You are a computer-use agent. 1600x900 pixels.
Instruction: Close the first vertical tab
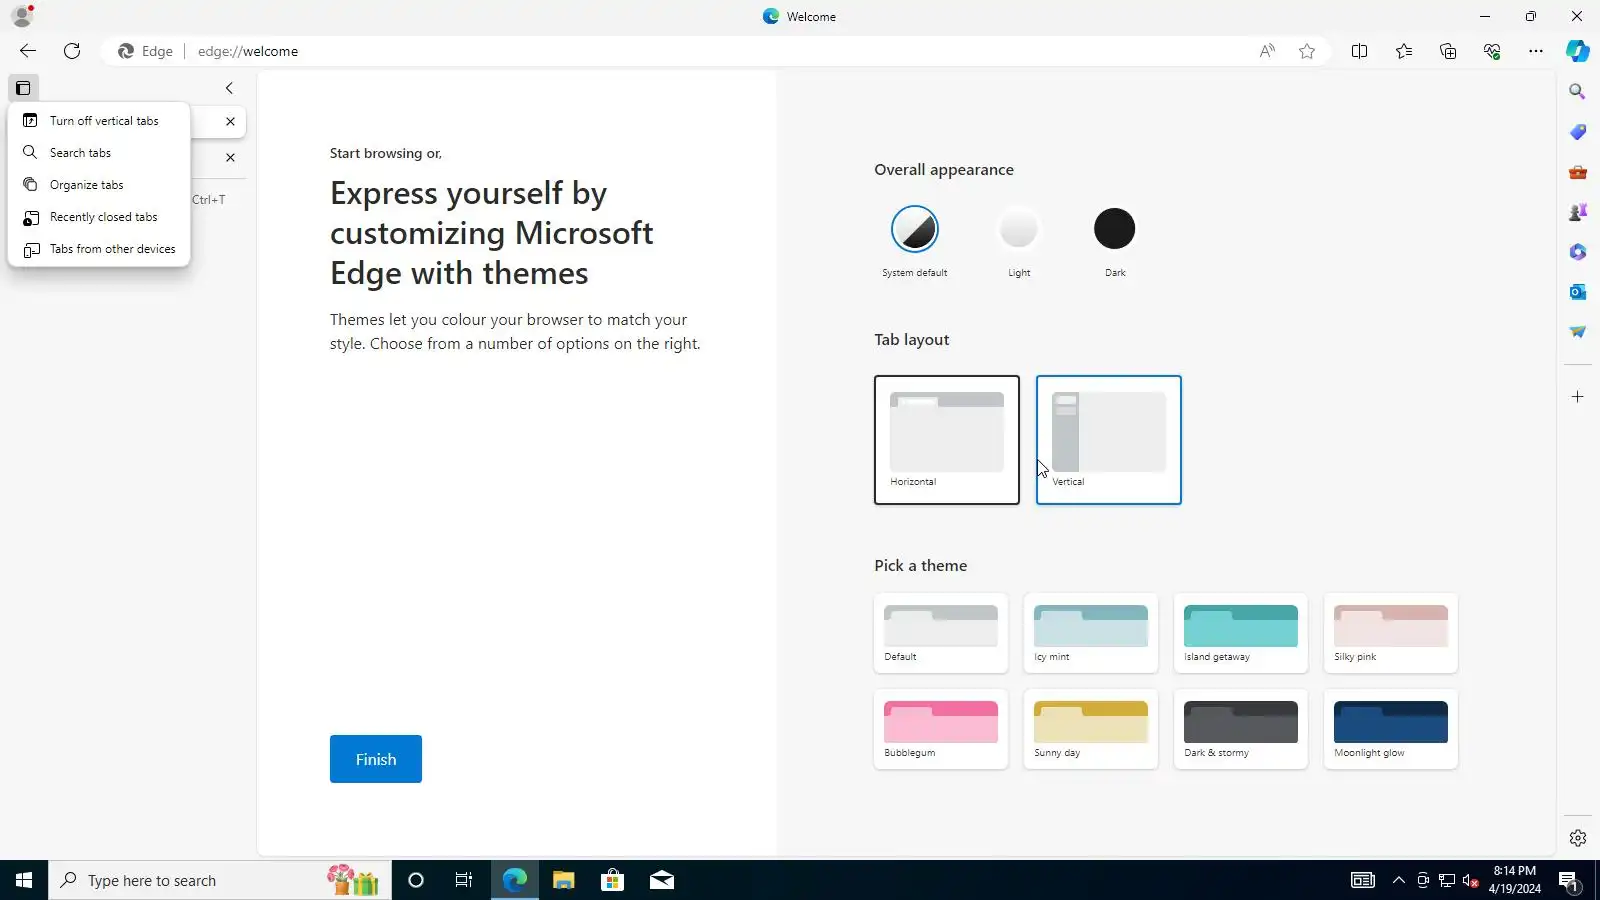pos(230,121)
